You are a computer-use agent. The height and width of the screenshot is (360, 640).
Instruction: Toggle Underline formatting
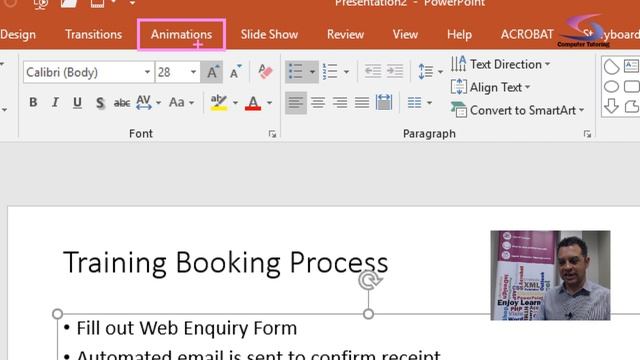point(77,102)
